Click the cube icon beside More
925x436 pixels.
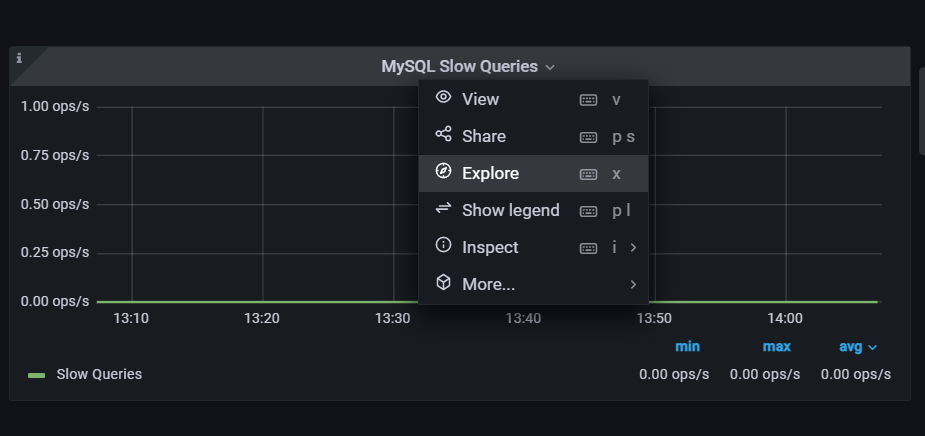coord(443,282)
